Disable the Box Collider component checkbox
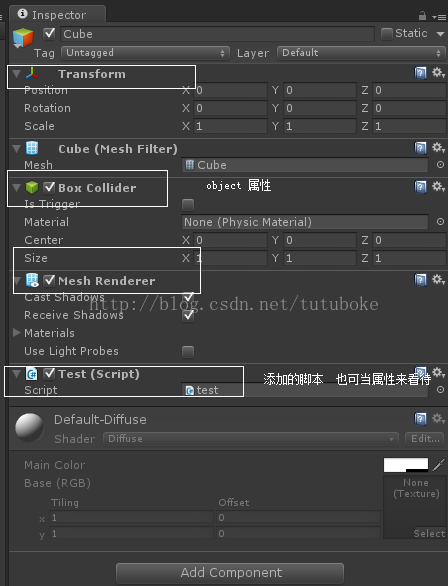448x586 pixels. tap(49, 188)
